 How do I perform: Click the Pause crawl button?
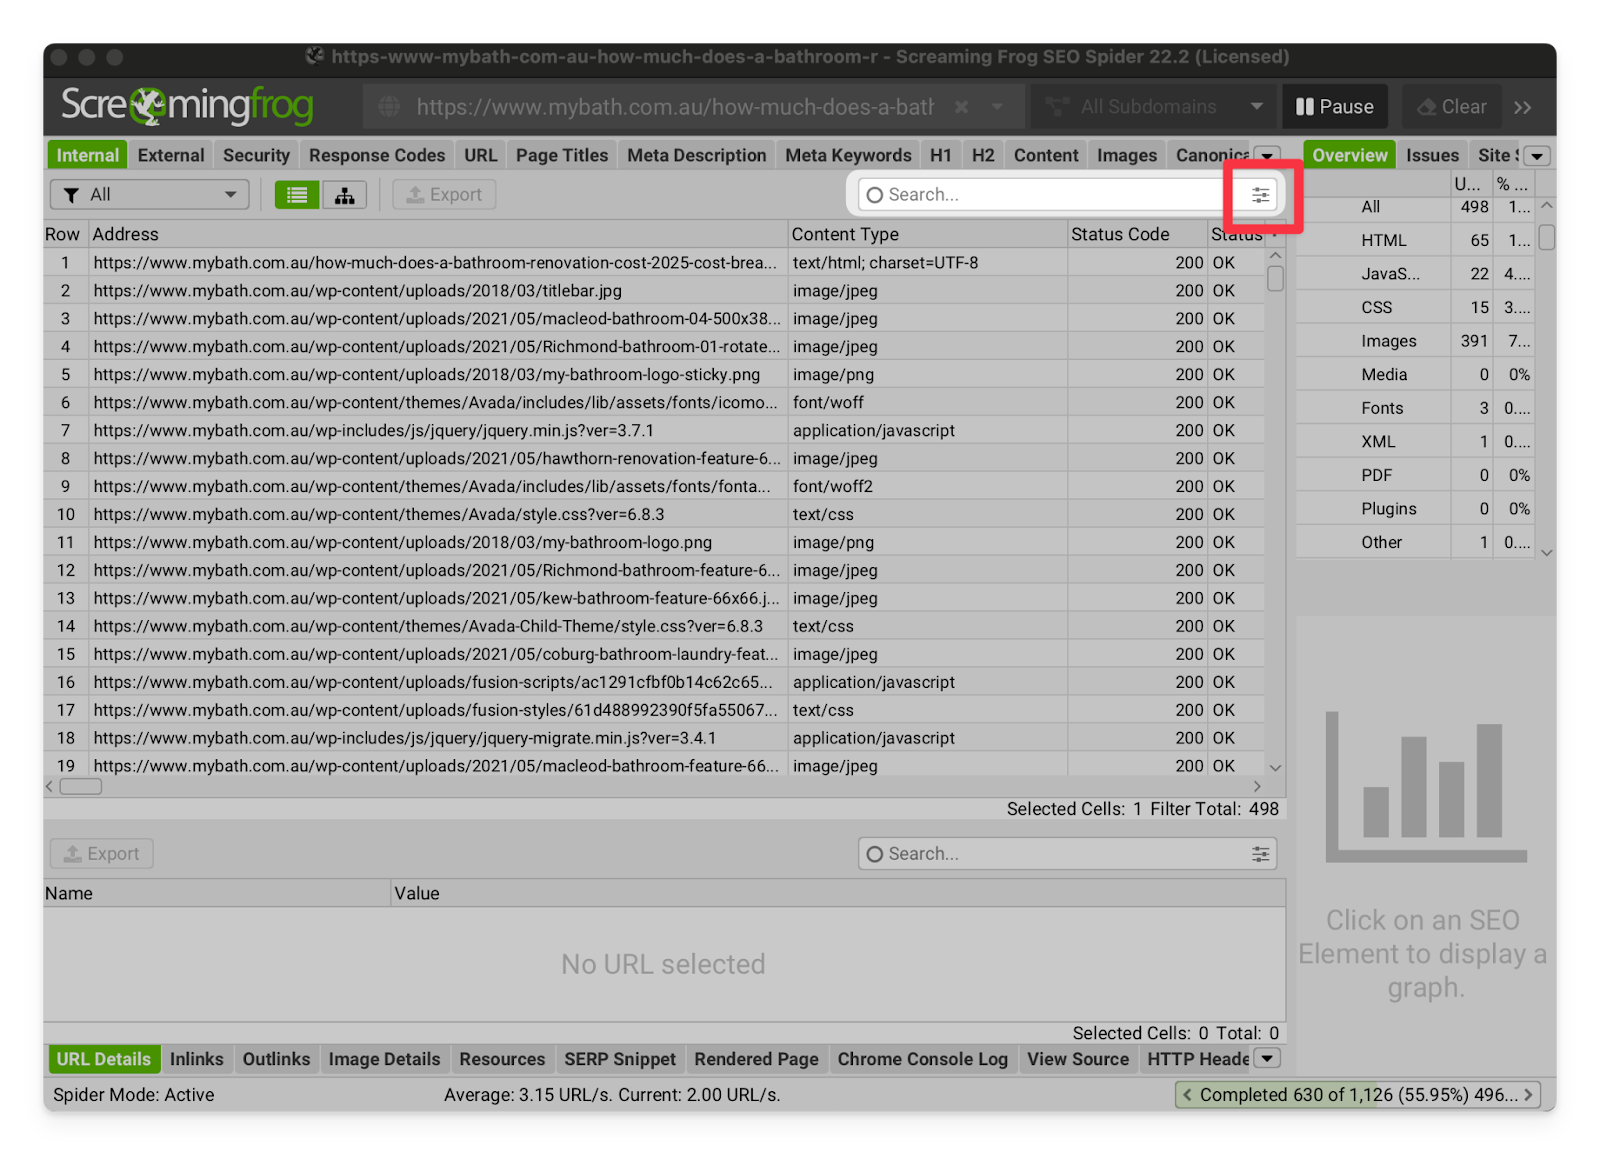click(1334, 107)
